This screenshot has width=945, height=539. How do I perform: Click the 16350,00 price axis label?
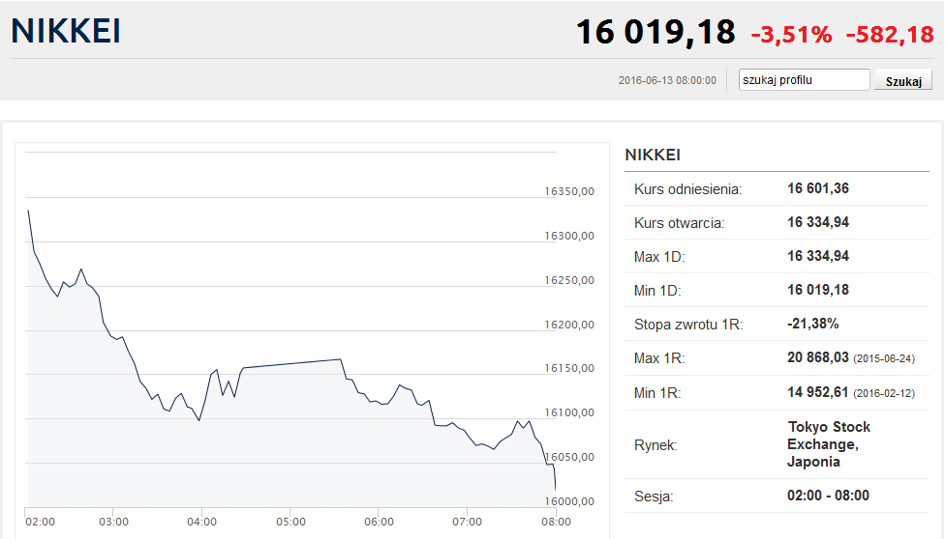(570, 191)
